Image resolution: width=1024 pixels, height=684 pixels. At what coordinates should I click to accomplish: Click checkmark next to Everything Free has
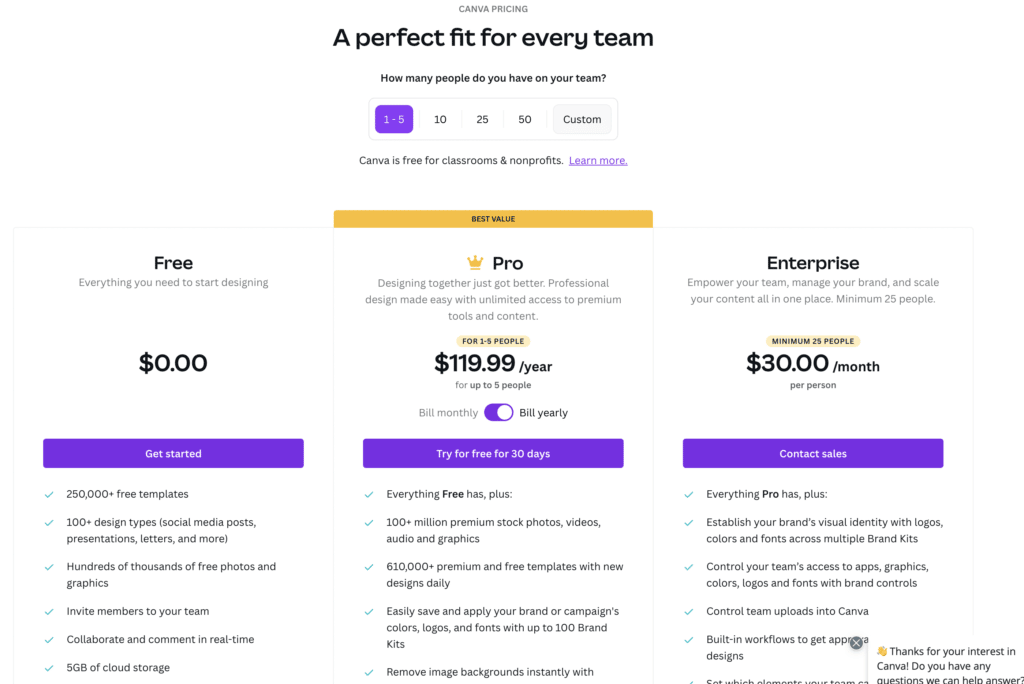pyautogui.click(x=369, y=495)
